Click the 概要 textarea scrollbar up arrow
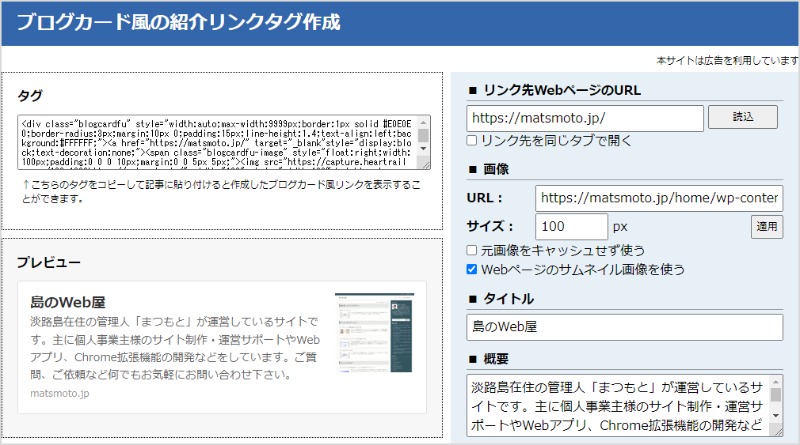Viewport: 800px width, 445px height. 777,384
